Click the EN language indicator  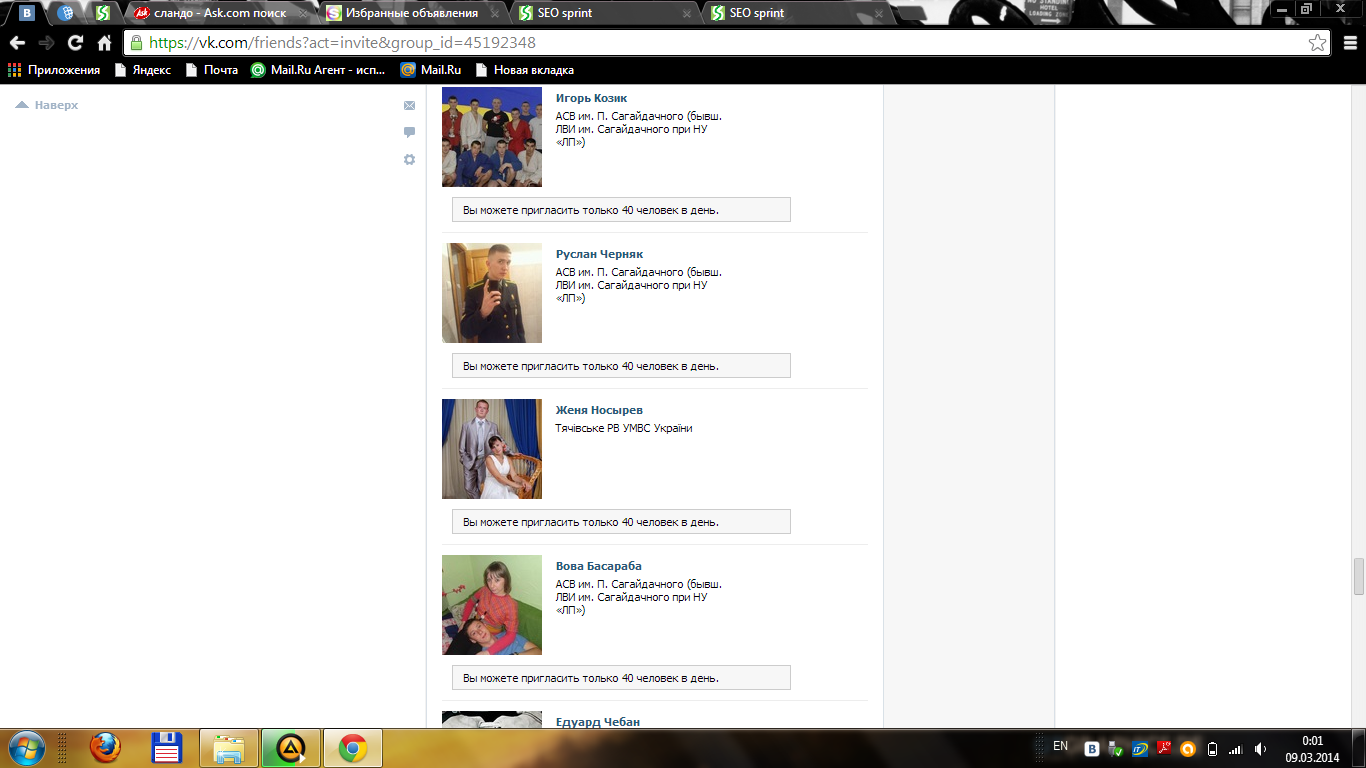(x=1060, y=746)
